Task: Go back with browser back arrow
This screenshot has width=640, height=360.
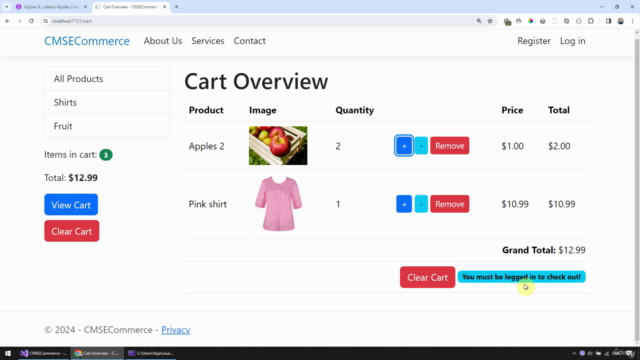Action: (x=7, y=21)
